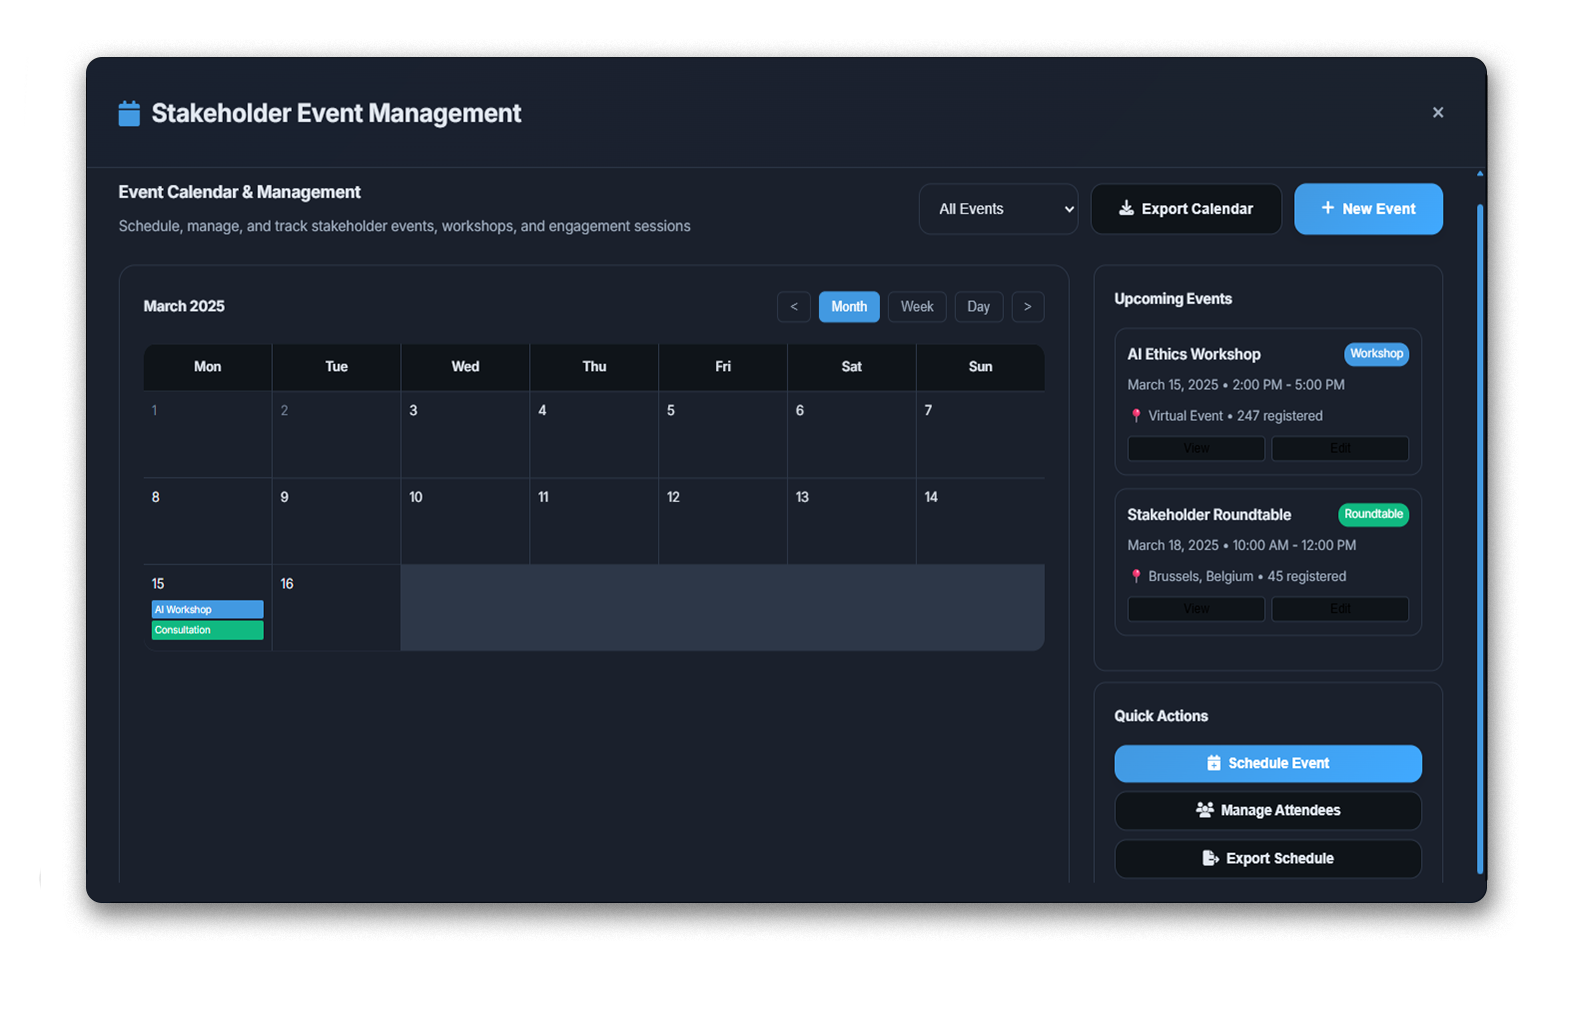This screenshot has height=1010, width=1576.
Task: Click the blue calendar icon beside the title
Action: 129,113
